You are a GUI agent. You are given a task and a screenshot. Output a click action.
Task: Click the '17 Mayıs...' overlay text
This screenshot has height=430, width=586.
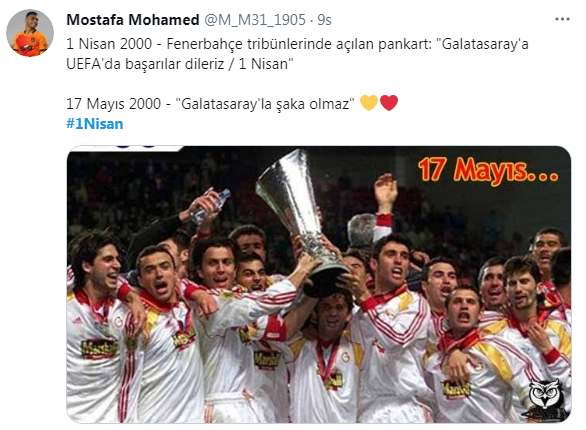488,170
